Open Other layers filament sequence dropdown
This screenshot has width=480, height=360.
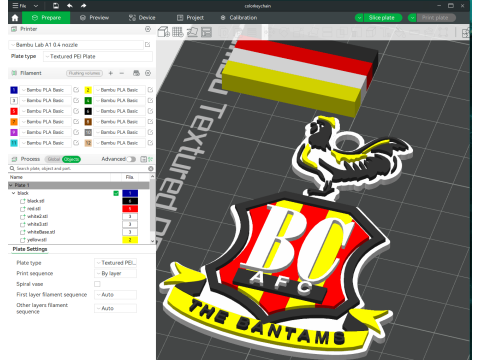[x=115, y=308]
